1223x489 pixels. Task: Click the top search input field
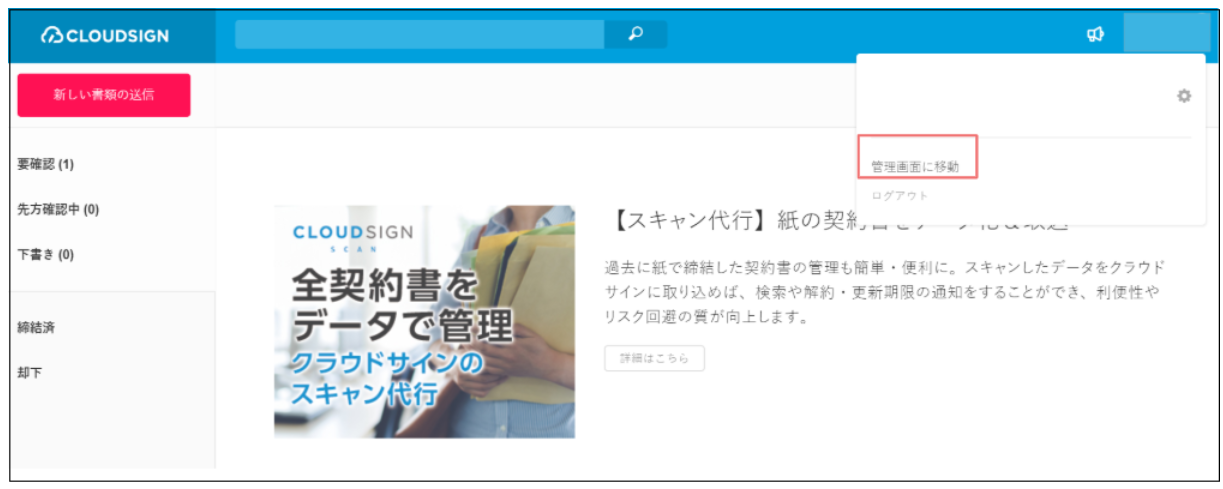(420, 34)
